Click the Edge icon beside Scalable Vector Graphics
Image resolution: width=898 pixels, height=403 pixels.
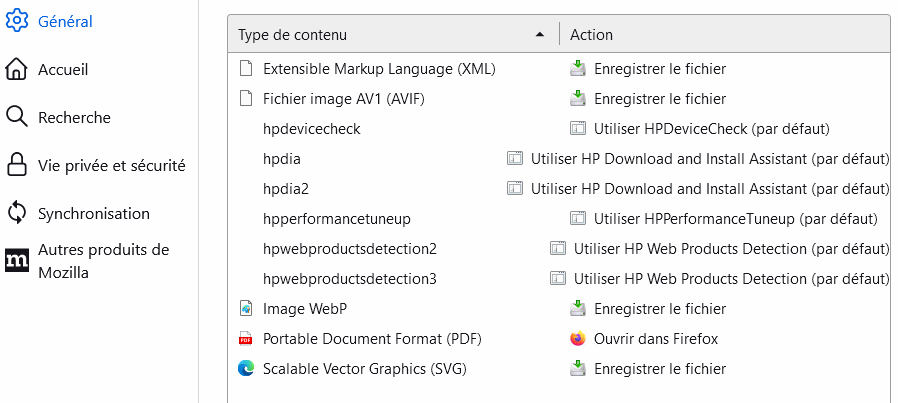point(246,369)
